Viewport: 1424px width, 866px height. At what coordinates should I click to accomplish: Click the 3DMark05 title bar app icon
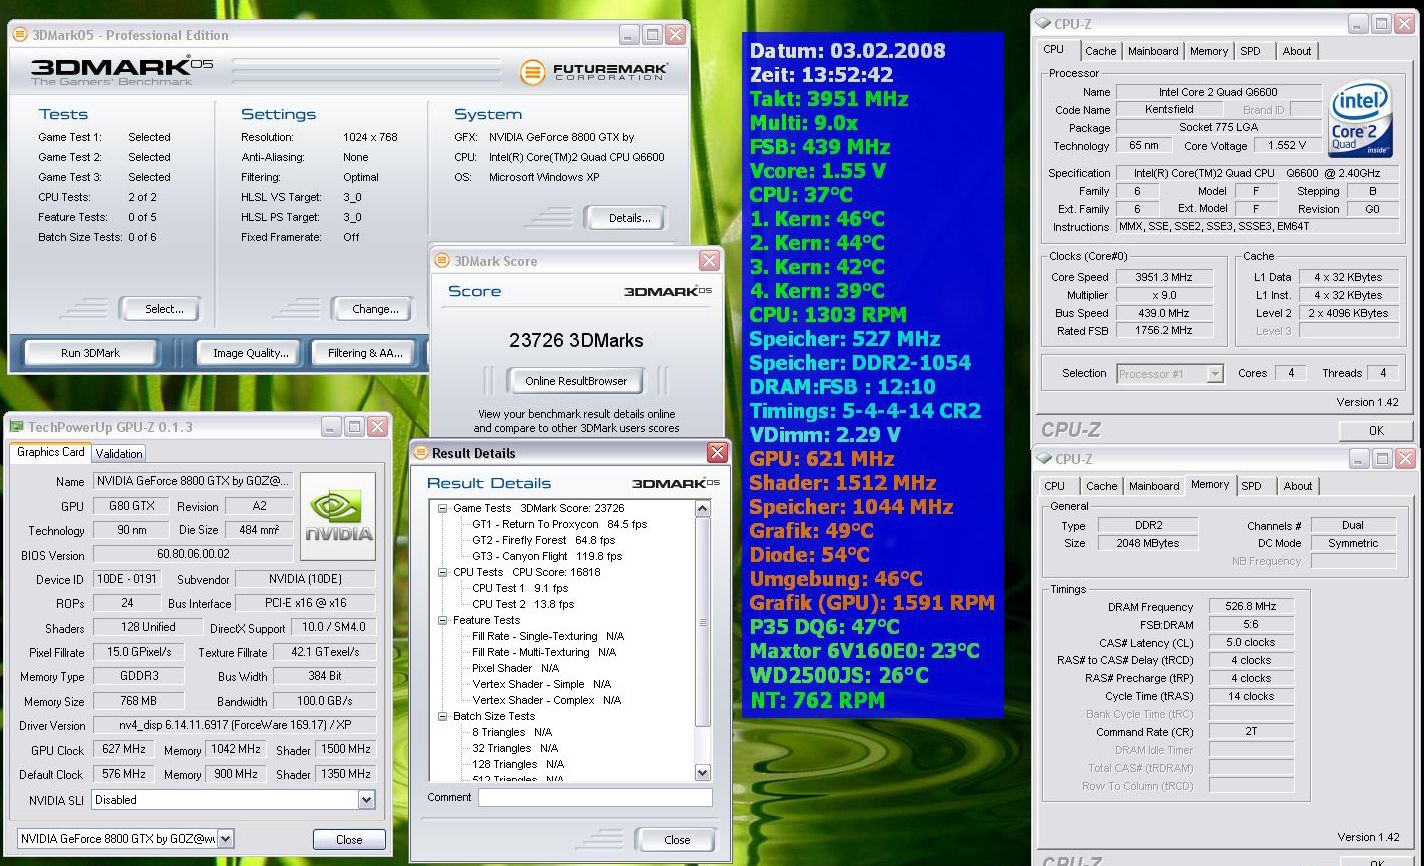click(21, 34)
